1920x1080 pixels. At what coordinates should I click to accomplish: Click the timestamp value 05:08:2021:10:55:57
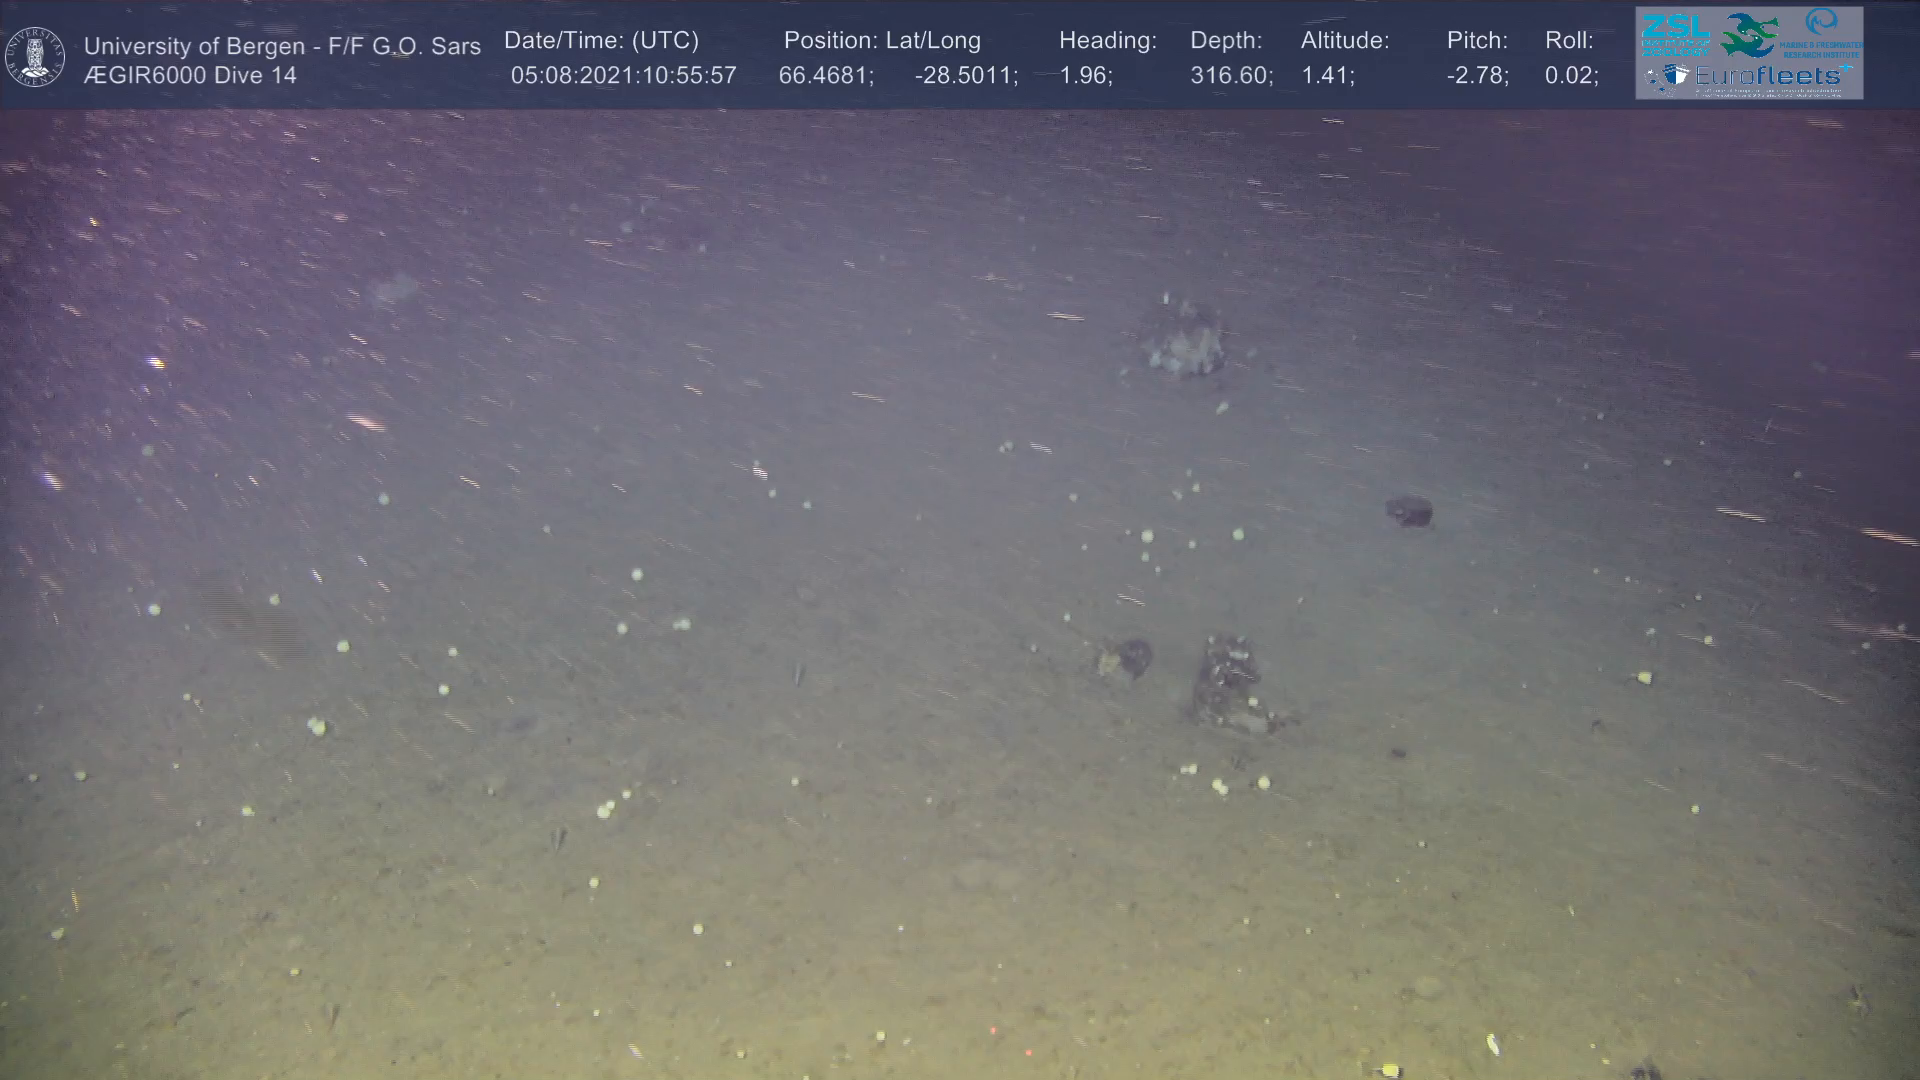click(623, 75)
